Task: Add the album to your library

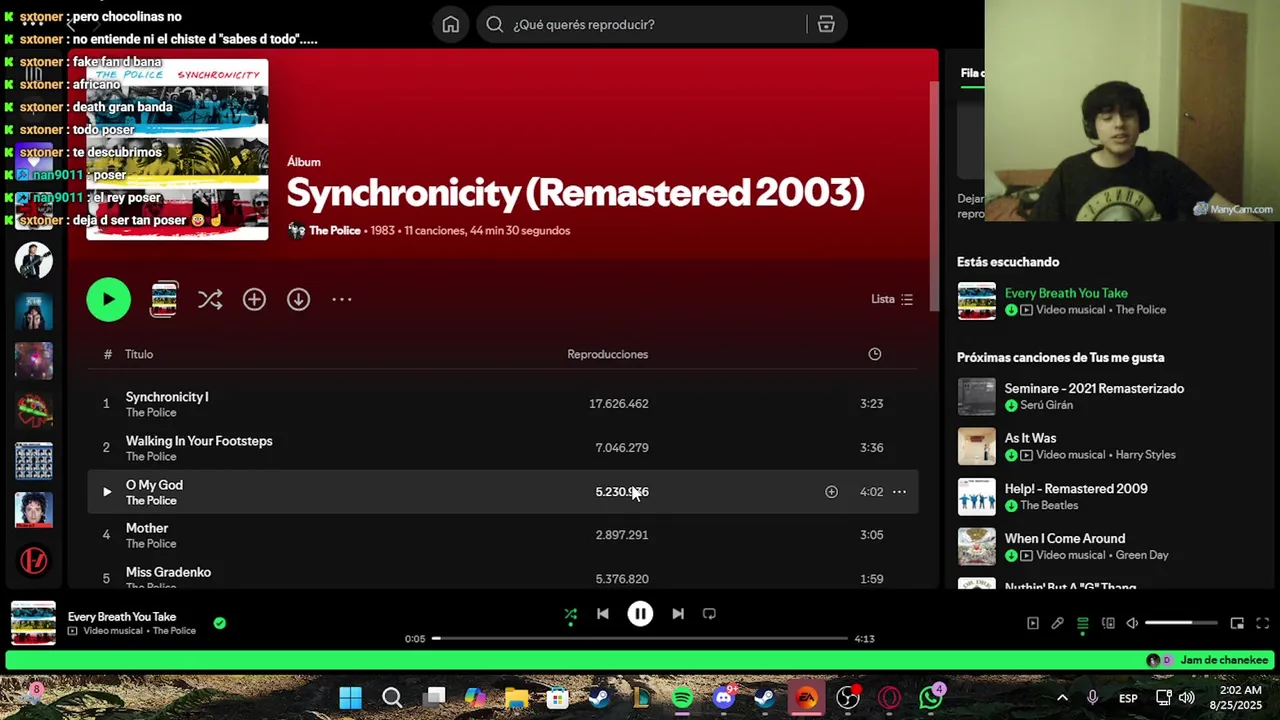Action: [x=254, y=299]
